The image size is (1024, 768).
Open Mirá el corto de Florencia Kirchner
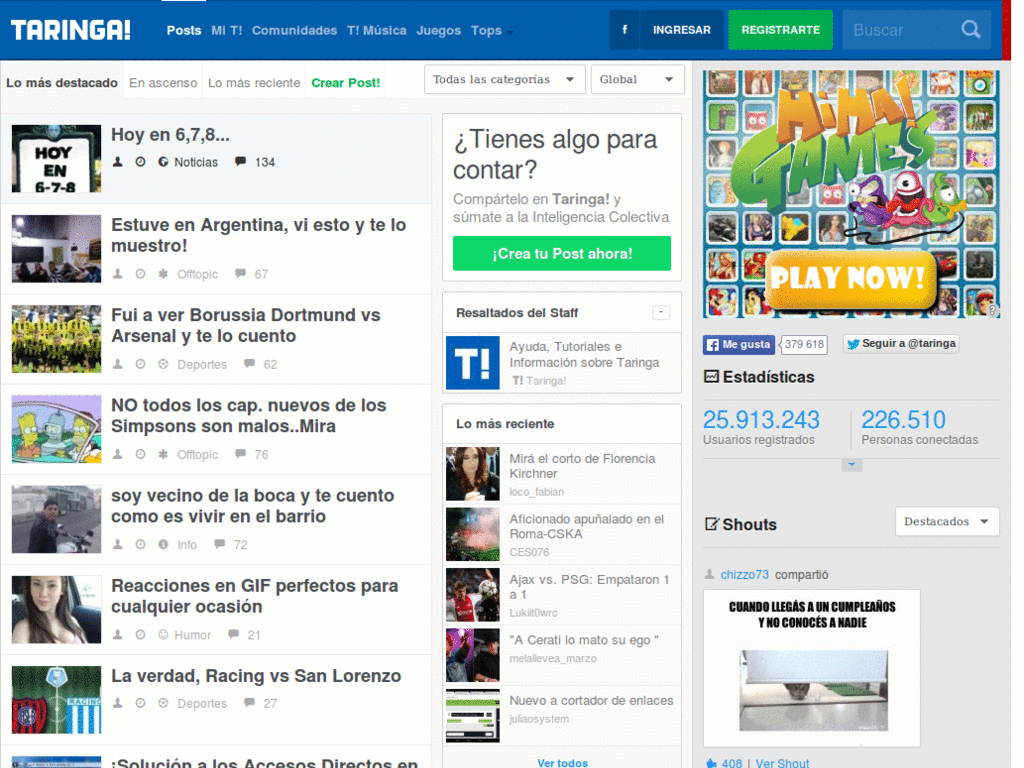click(582, 466)
